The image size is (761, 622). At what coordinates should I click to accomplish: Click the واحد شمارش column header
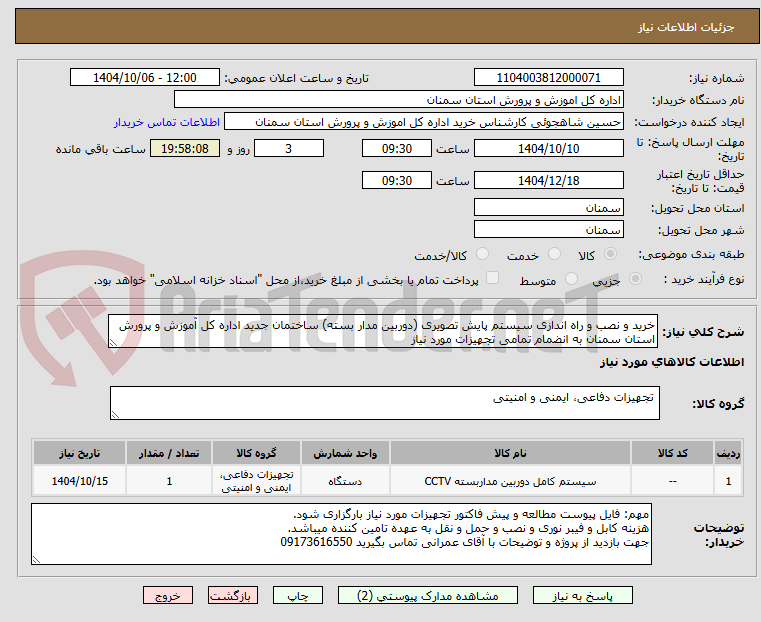pyautogui.click(x=345, y=453)
